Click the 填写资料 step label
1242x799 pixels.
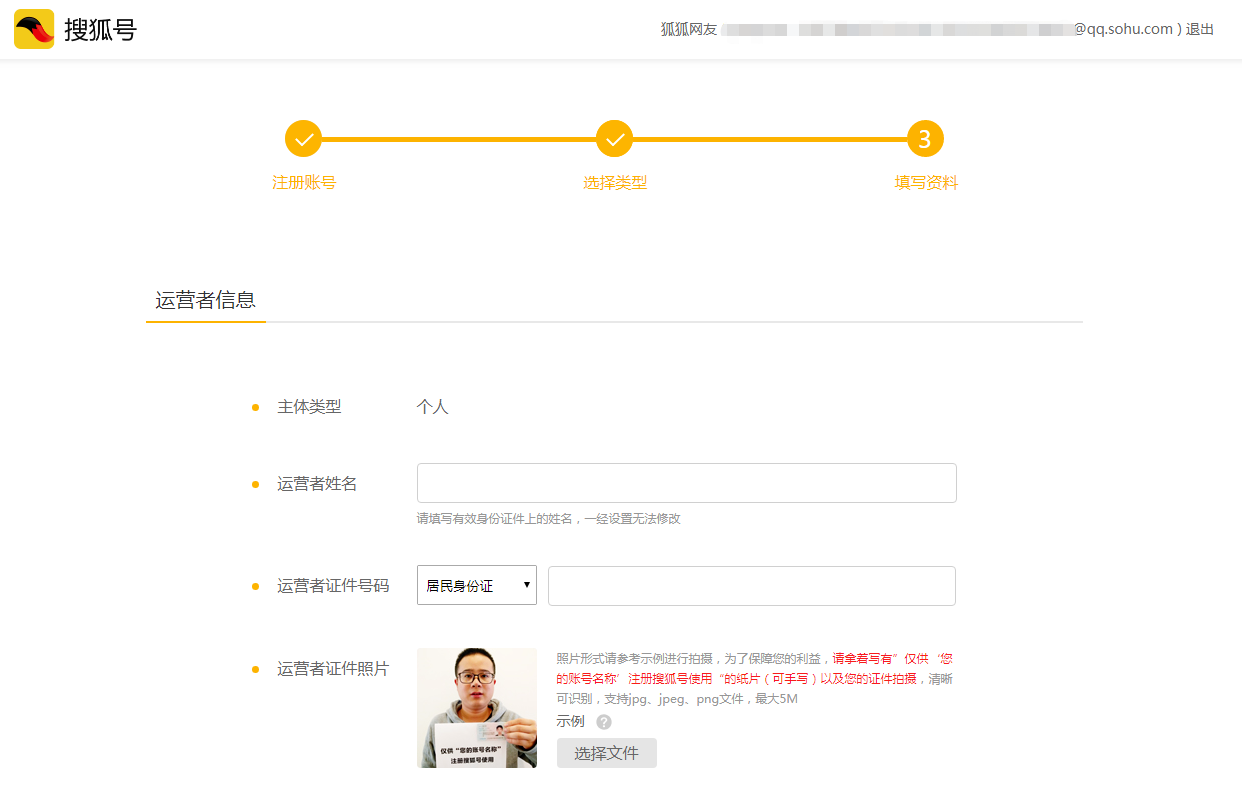tap(925, 184)
